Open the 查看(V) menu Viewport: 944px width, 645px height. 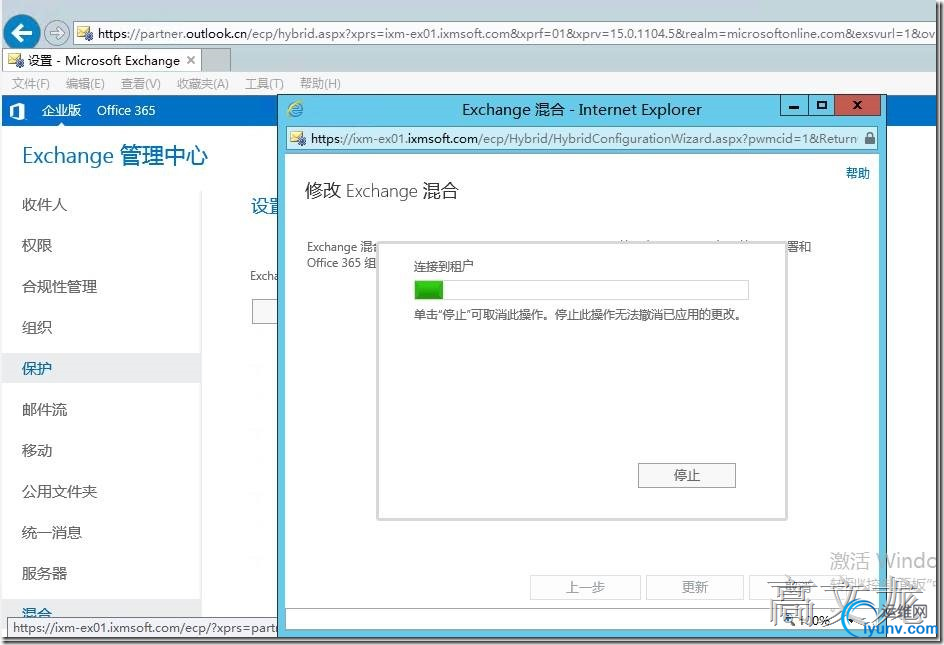[x=140, y=84]
